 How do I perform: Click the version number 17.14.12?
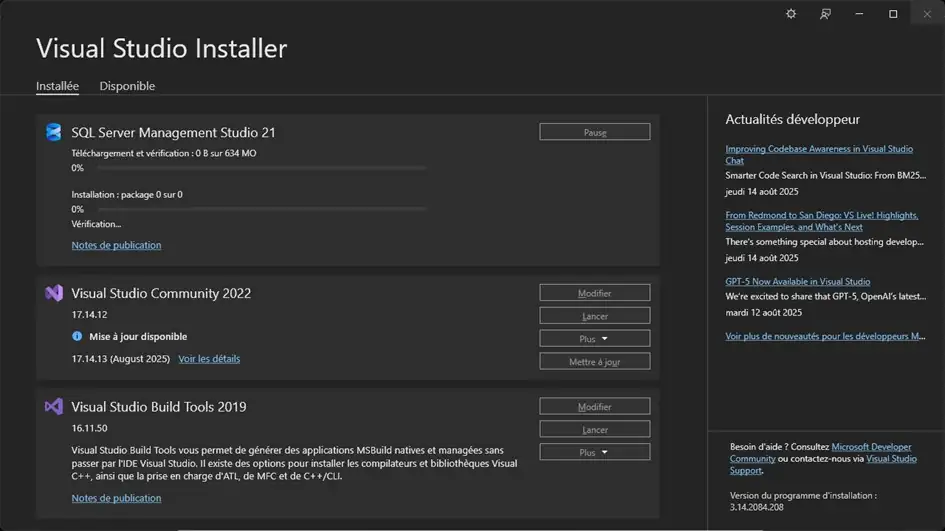tap(89, 315)
